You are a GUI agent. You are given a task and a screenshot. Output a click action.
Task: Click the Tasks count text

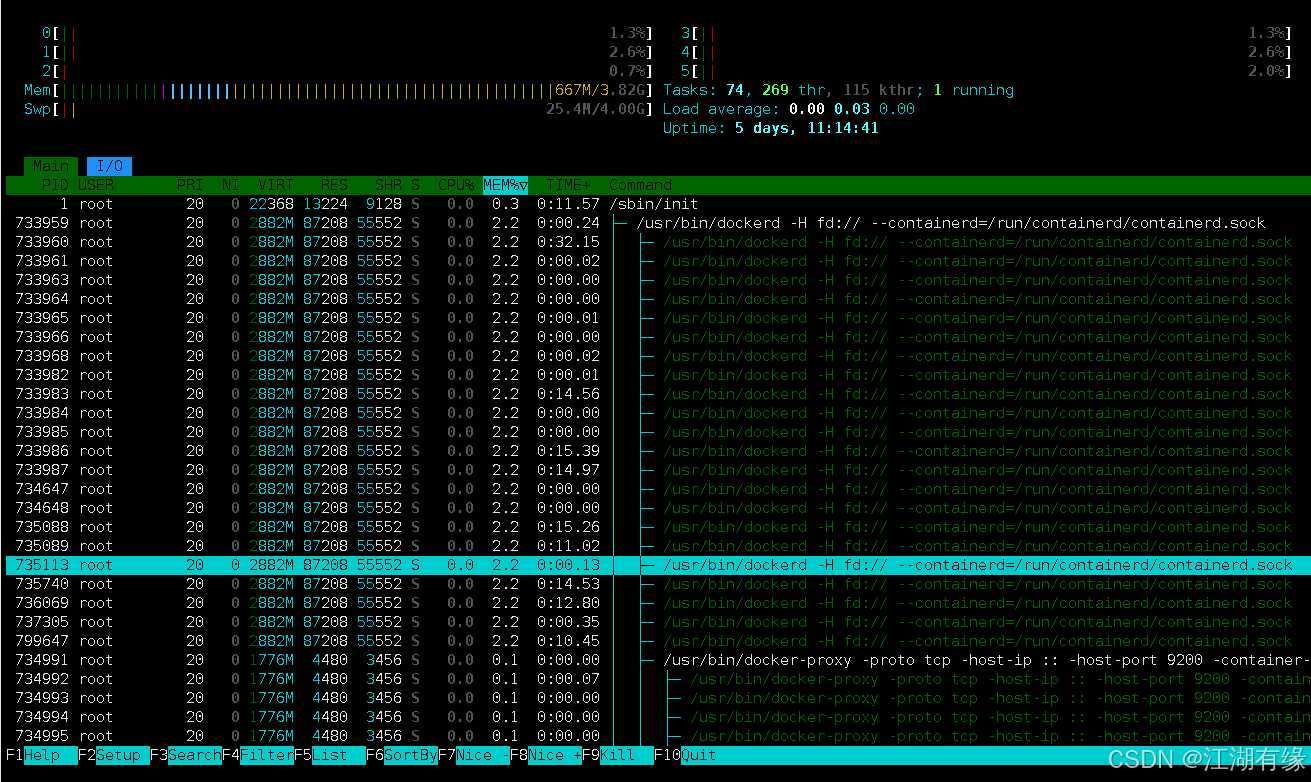[x=838, y=90]
